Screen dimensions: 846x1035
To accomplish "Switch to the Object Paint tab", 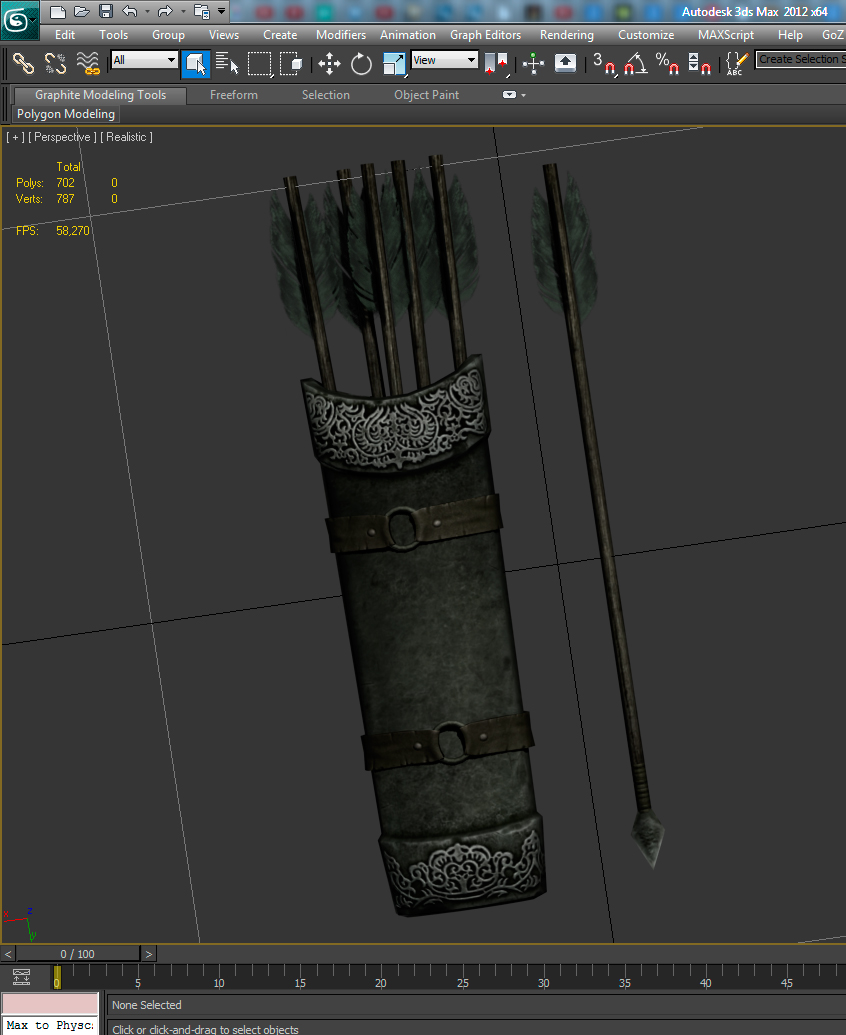I will tap(426, 95).
